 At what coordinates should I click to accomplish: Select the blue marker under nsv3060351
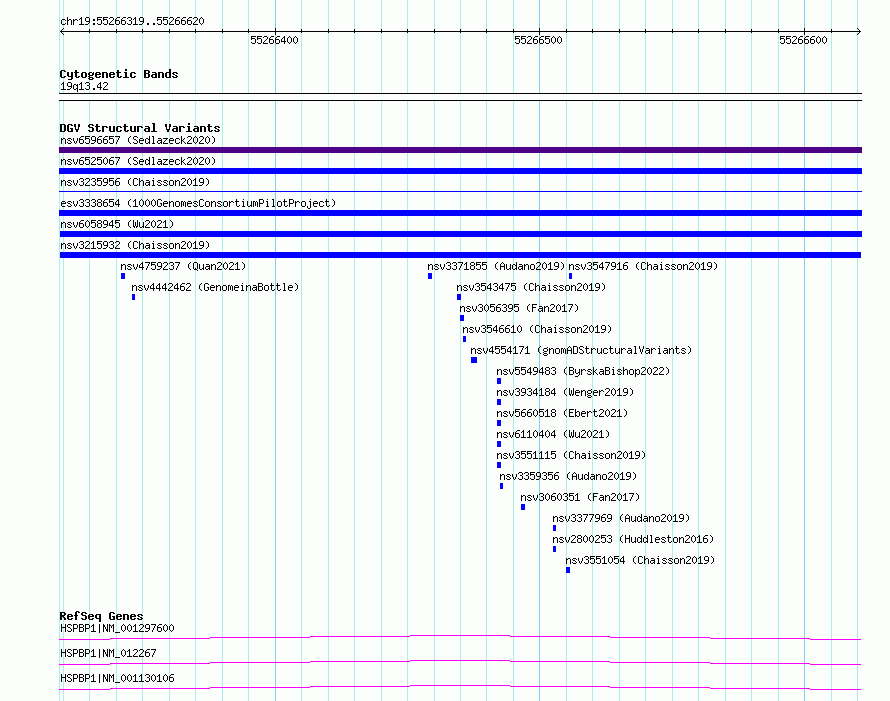pos(523,507)
